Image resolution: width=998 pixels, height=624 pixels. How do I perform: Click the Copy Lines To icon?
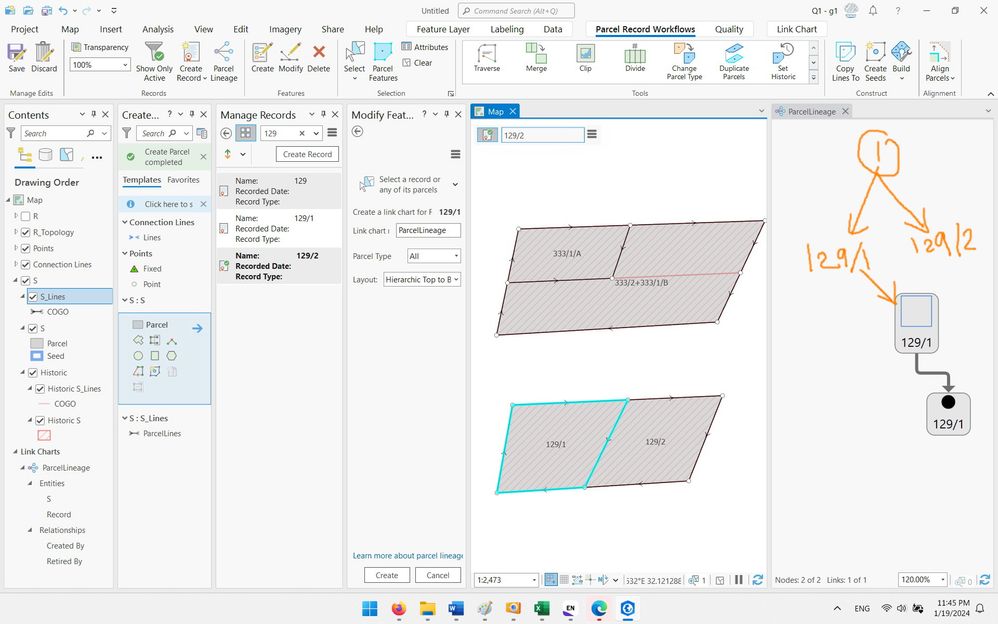click(845, 61)
